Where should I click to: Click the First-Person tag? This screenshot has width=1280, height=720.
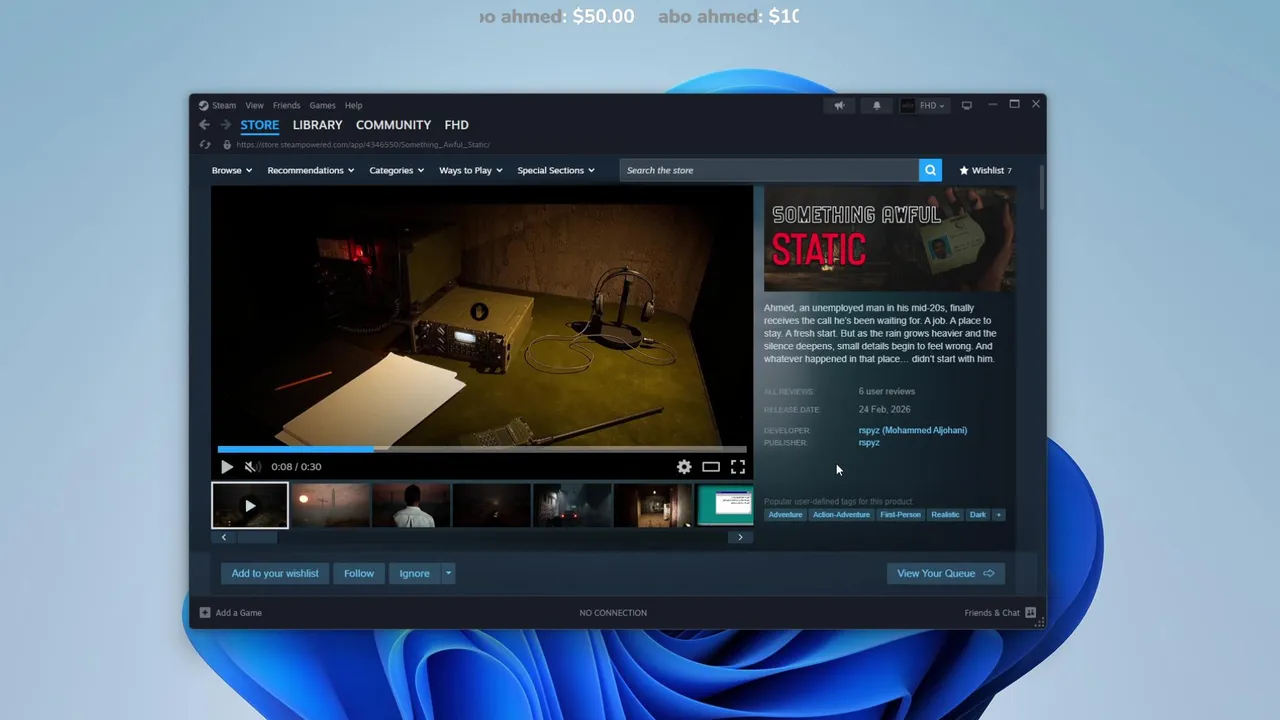point(900,515)
